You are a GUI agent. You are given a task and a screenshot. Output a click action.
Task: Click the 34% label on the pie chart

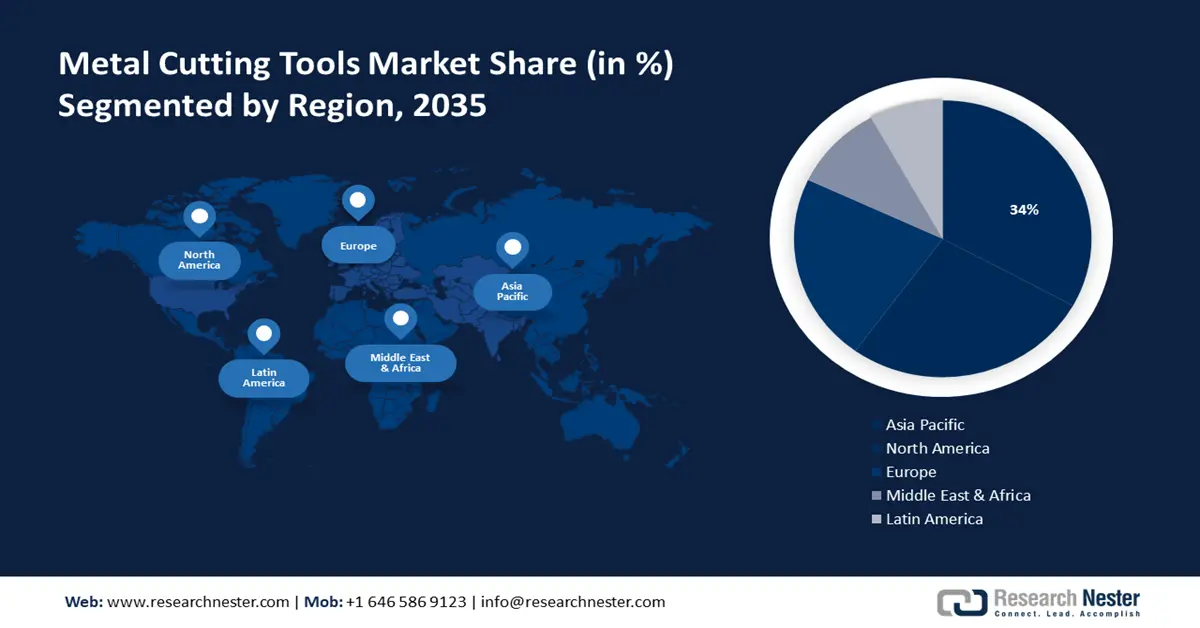pyautogui.click(x=1024, y=210)
